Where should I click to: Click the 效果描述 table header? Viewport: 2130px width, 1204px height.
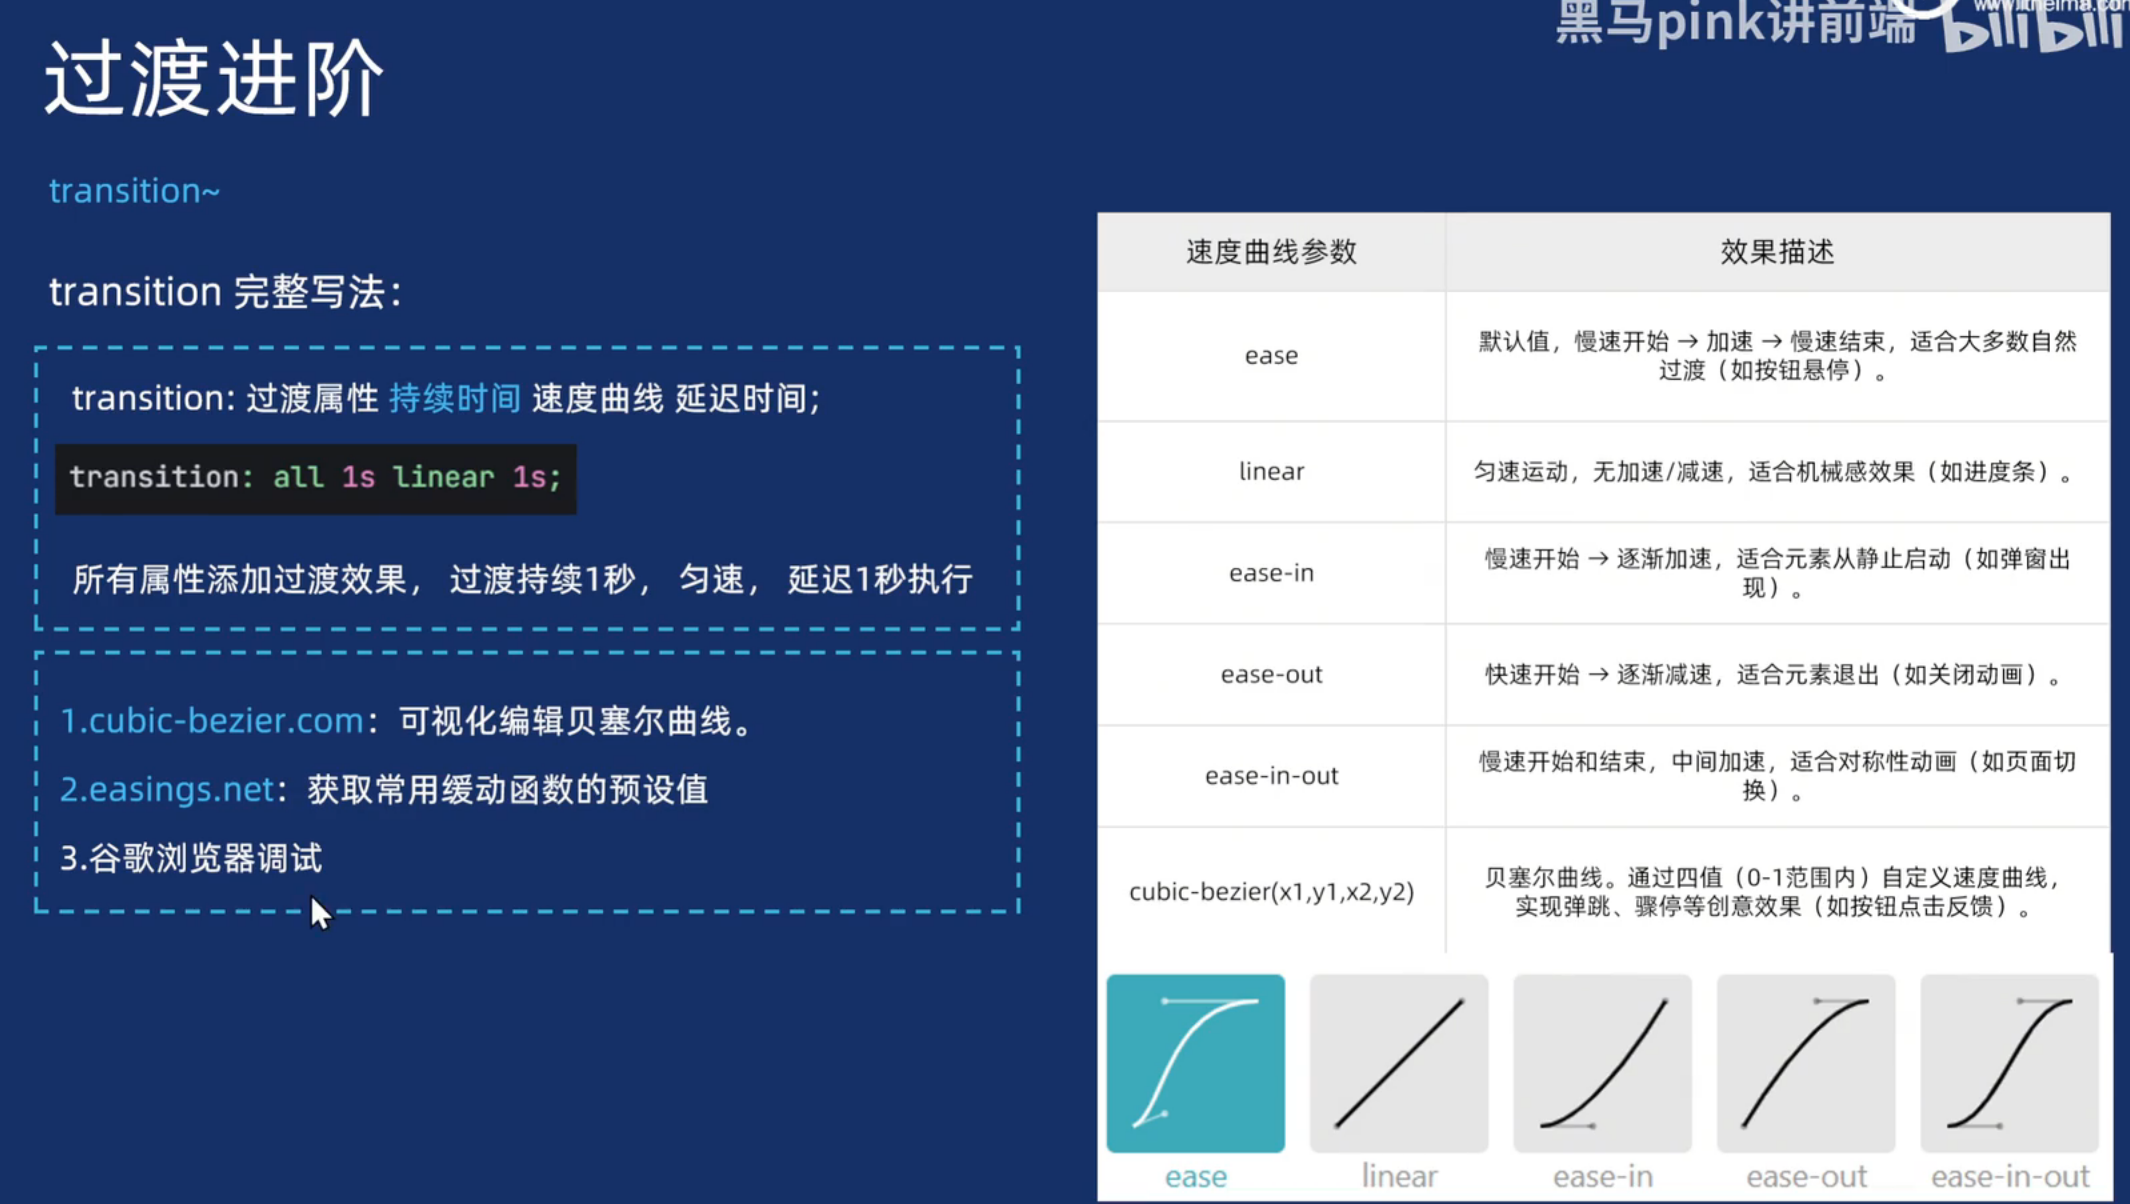point(1777,252)
